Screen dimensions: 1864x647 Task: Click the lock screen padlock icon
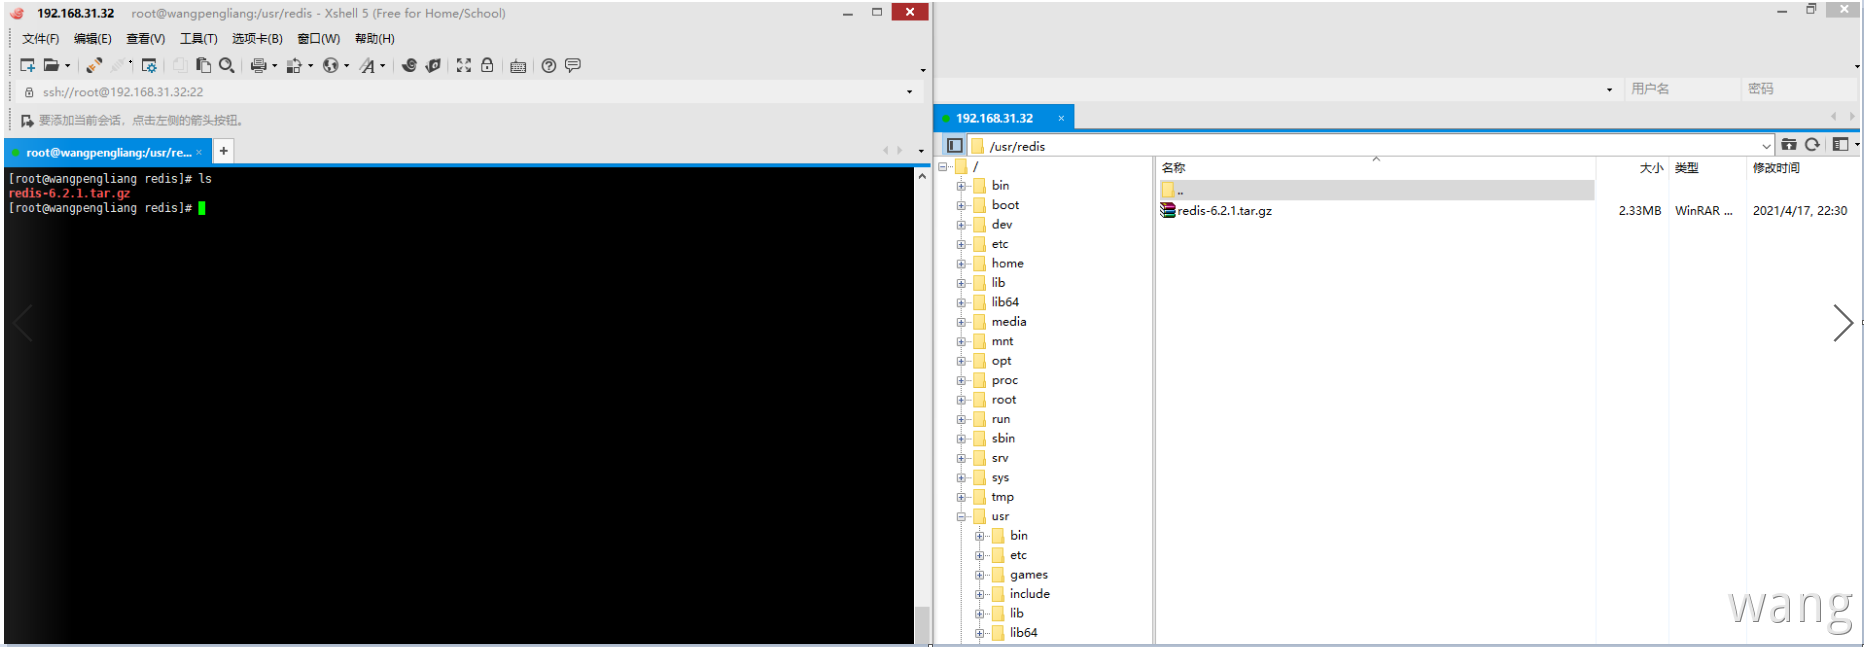[x=487, y=65]
